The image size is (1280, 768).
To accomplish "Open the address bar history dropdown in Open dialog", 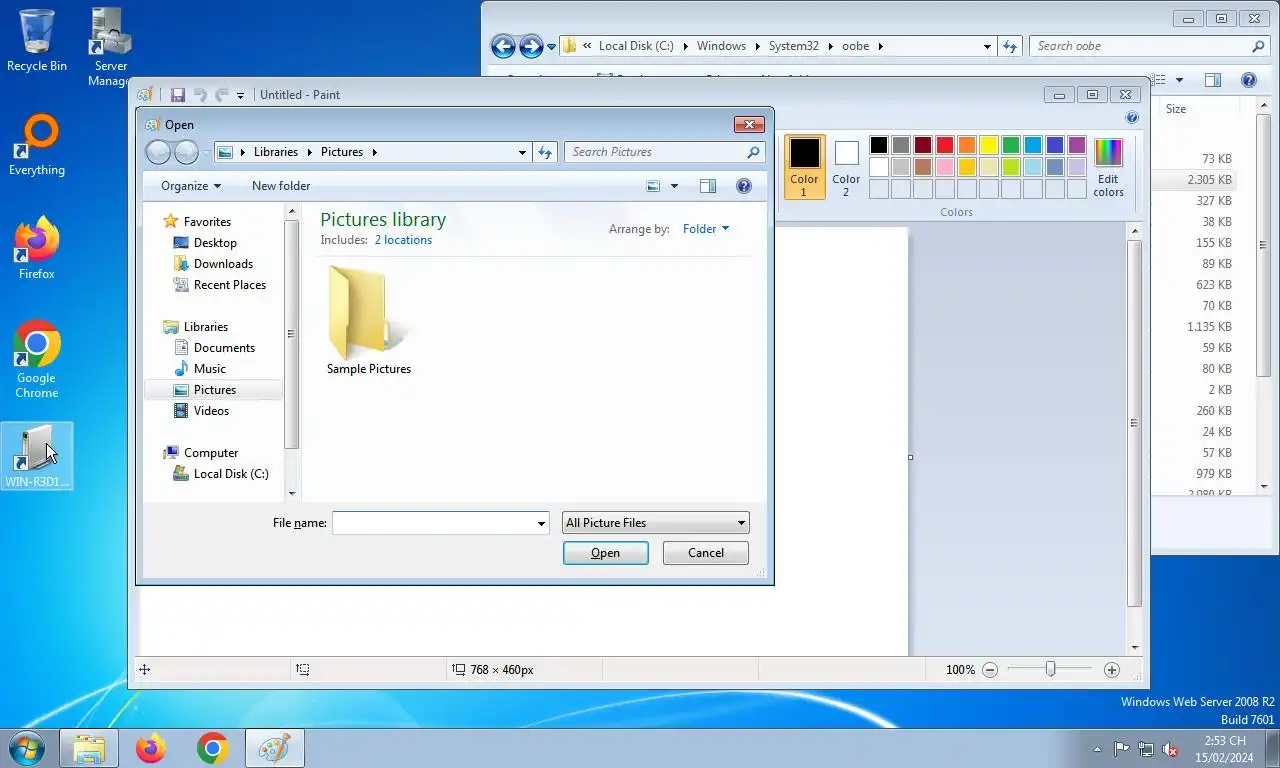I will pos(522,152).
